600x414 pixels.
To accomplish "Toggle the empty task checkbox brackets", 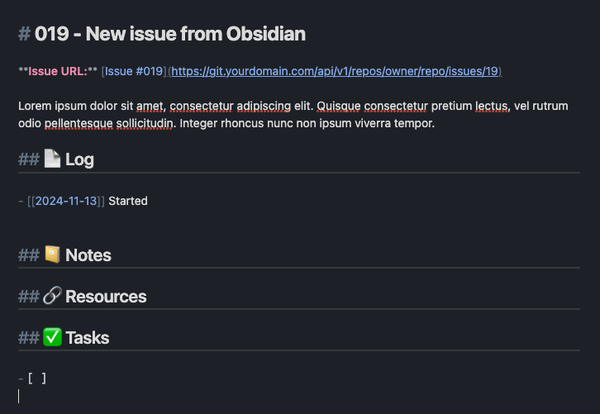I will pyautogui.click(x=36, y=378).
